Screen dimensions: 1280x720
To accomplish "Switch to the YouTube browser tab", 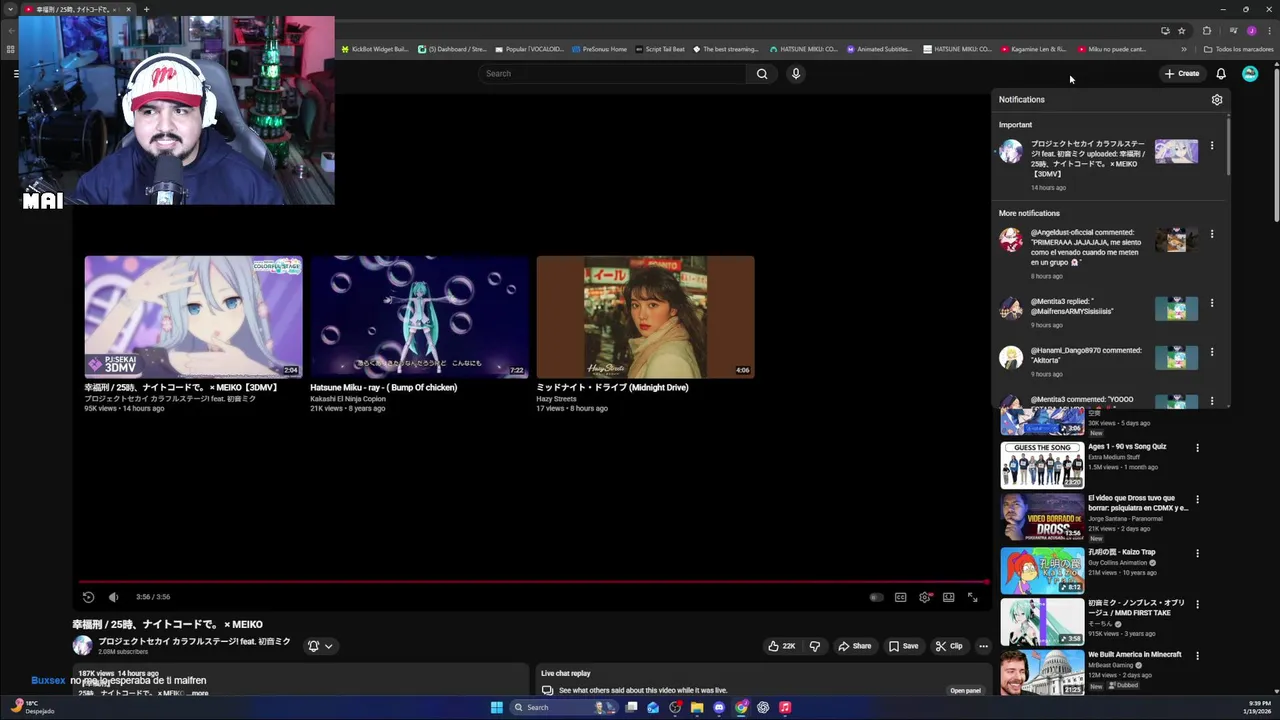I will click(x=78, y=9).
